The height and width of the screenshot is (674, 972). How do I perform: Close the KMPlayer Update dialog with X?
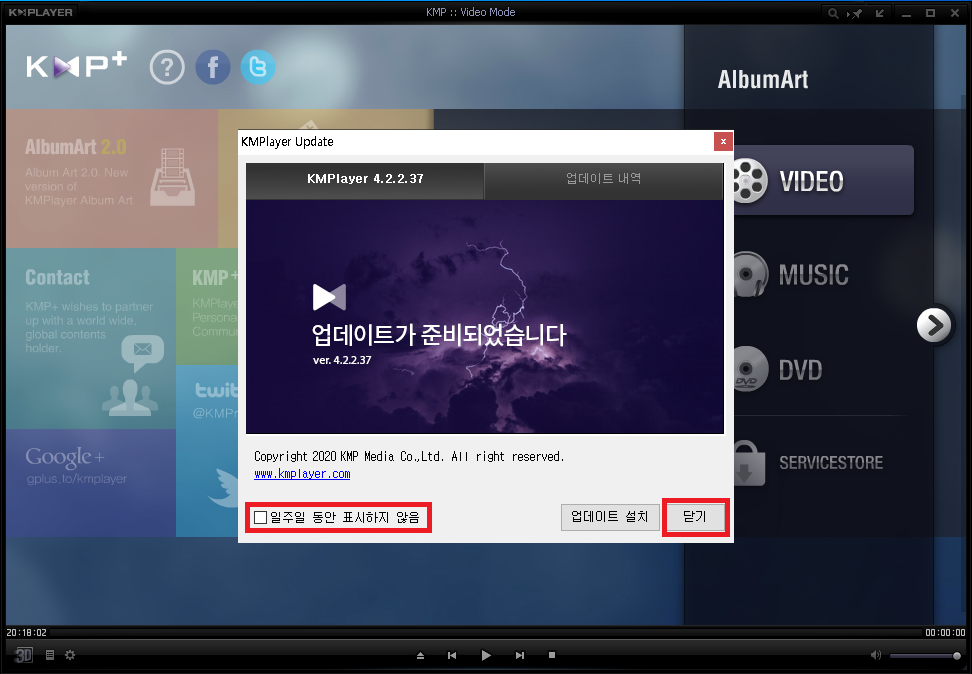tap(723, 142)
